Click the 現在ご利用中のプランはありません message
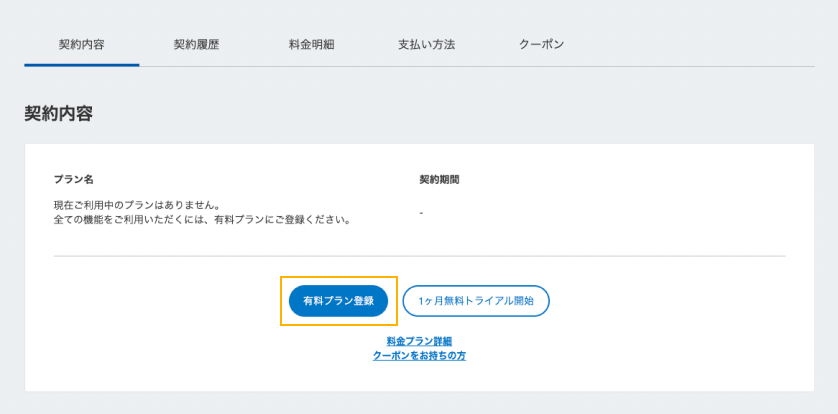 (x=136, y=205)
